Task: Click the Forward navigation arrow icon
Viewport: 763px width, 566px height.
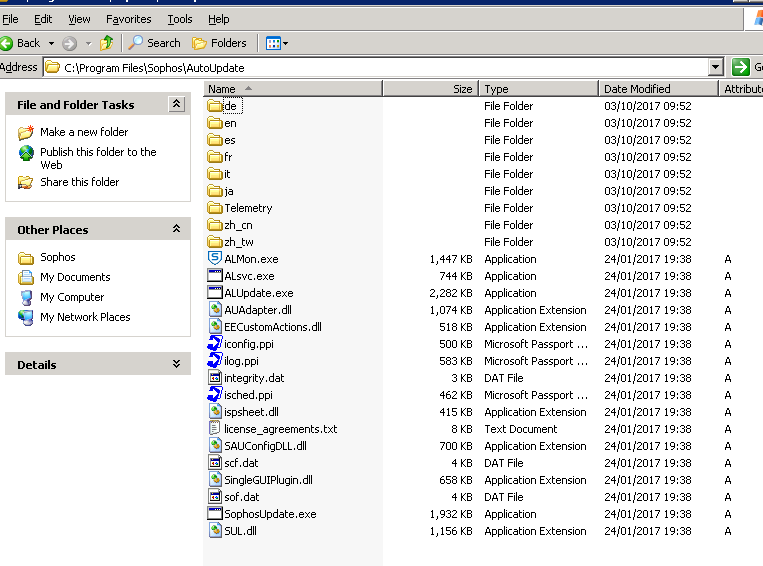Action: coord(70,43)
